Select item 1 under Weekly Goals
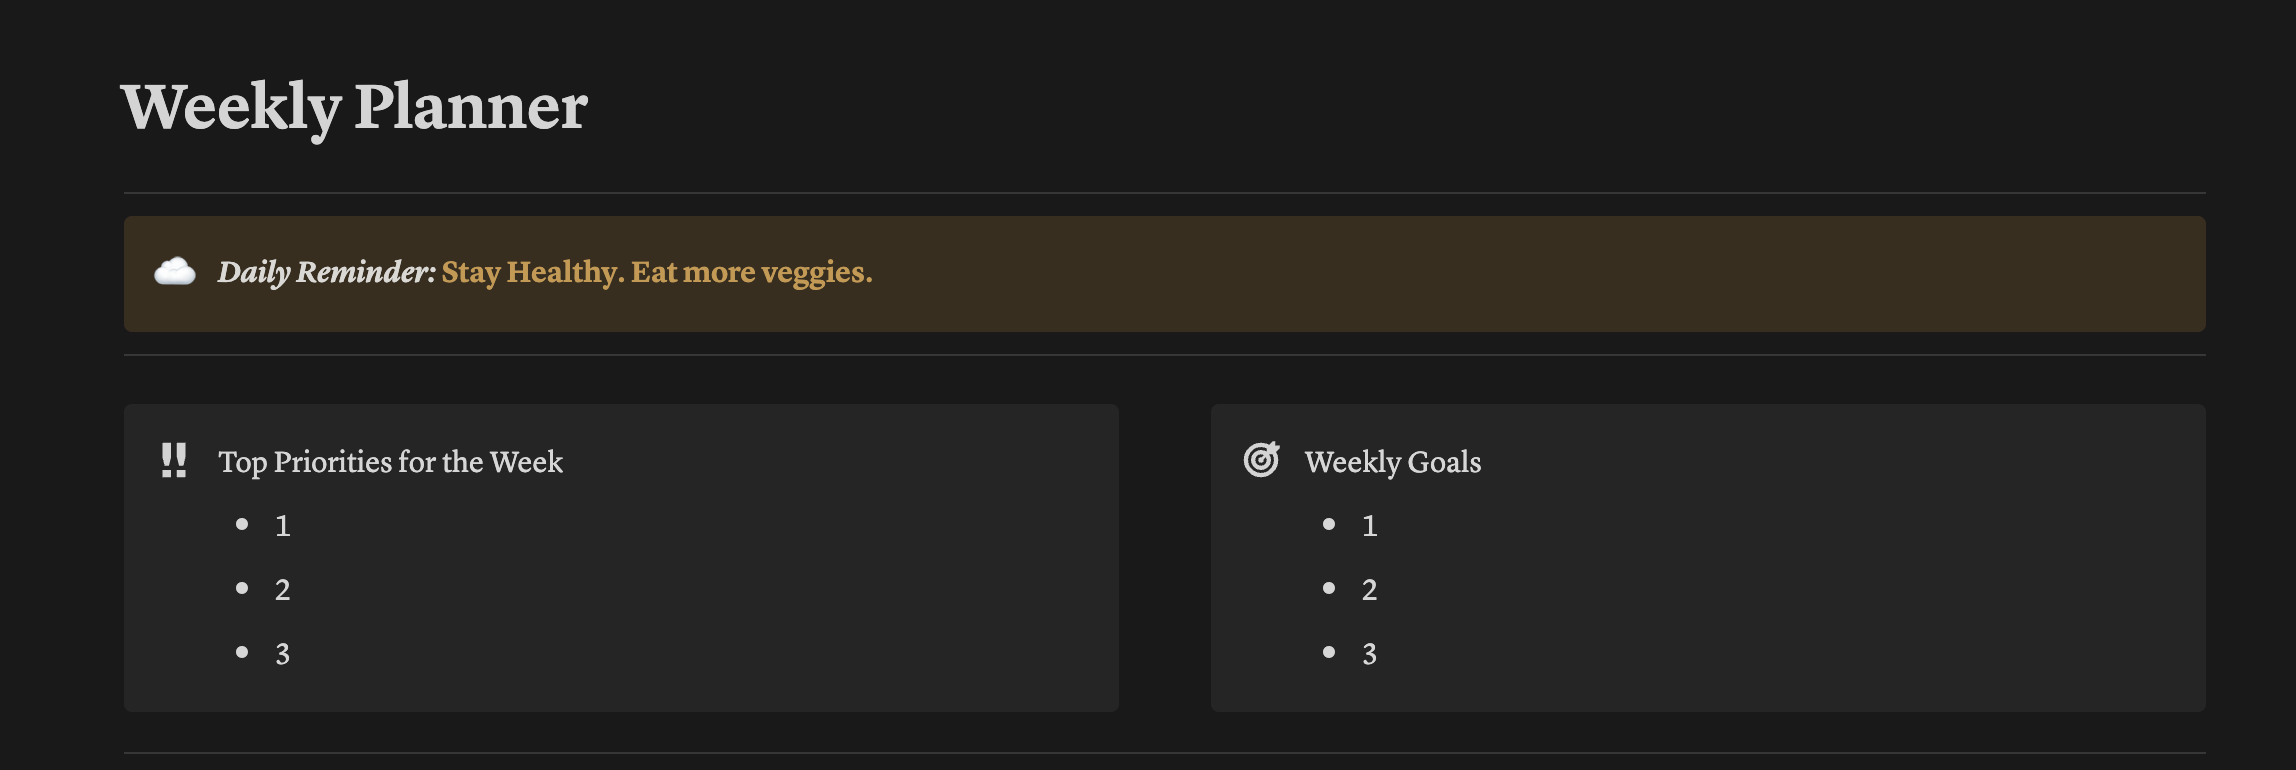 [1370, 526]
